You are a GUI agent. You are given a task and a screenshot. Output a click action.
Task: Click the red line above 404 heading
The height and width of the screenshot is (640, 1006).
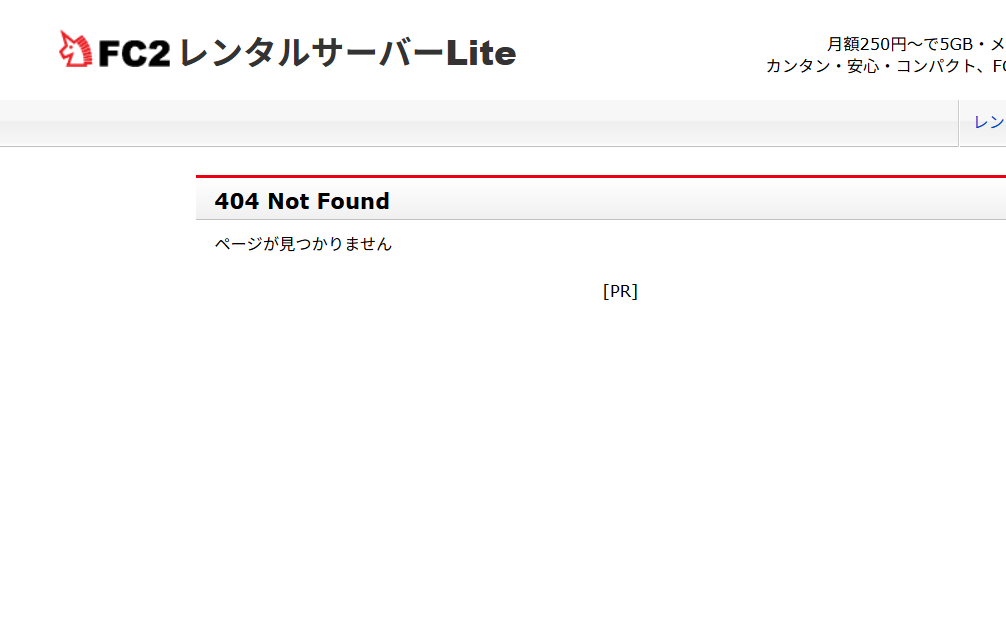pos(600,177)
